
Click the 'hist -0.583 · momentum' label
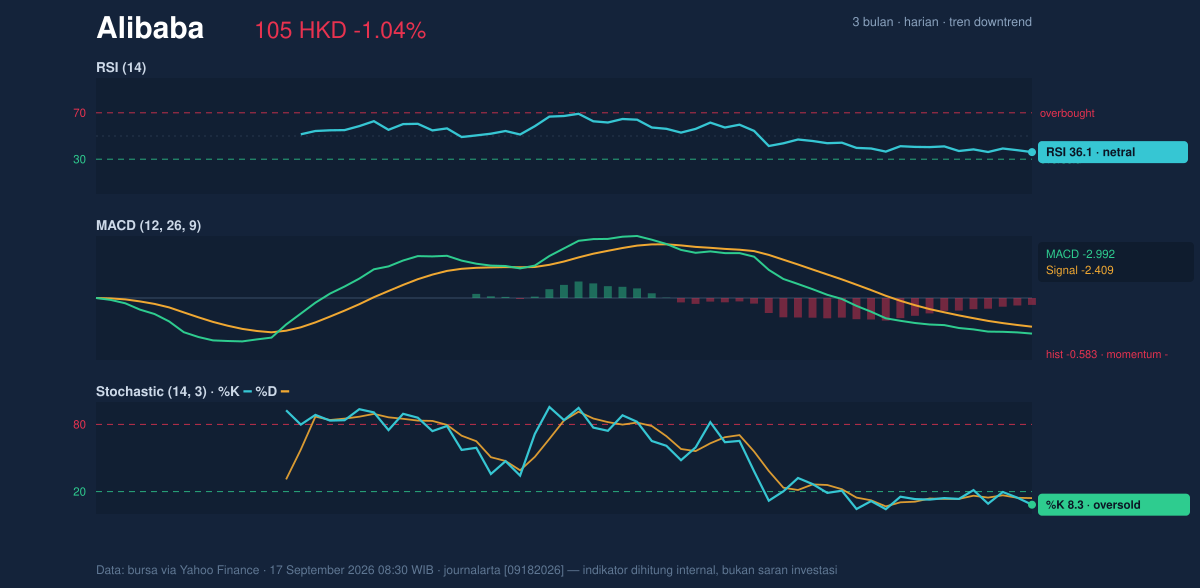pos(1107,354)
